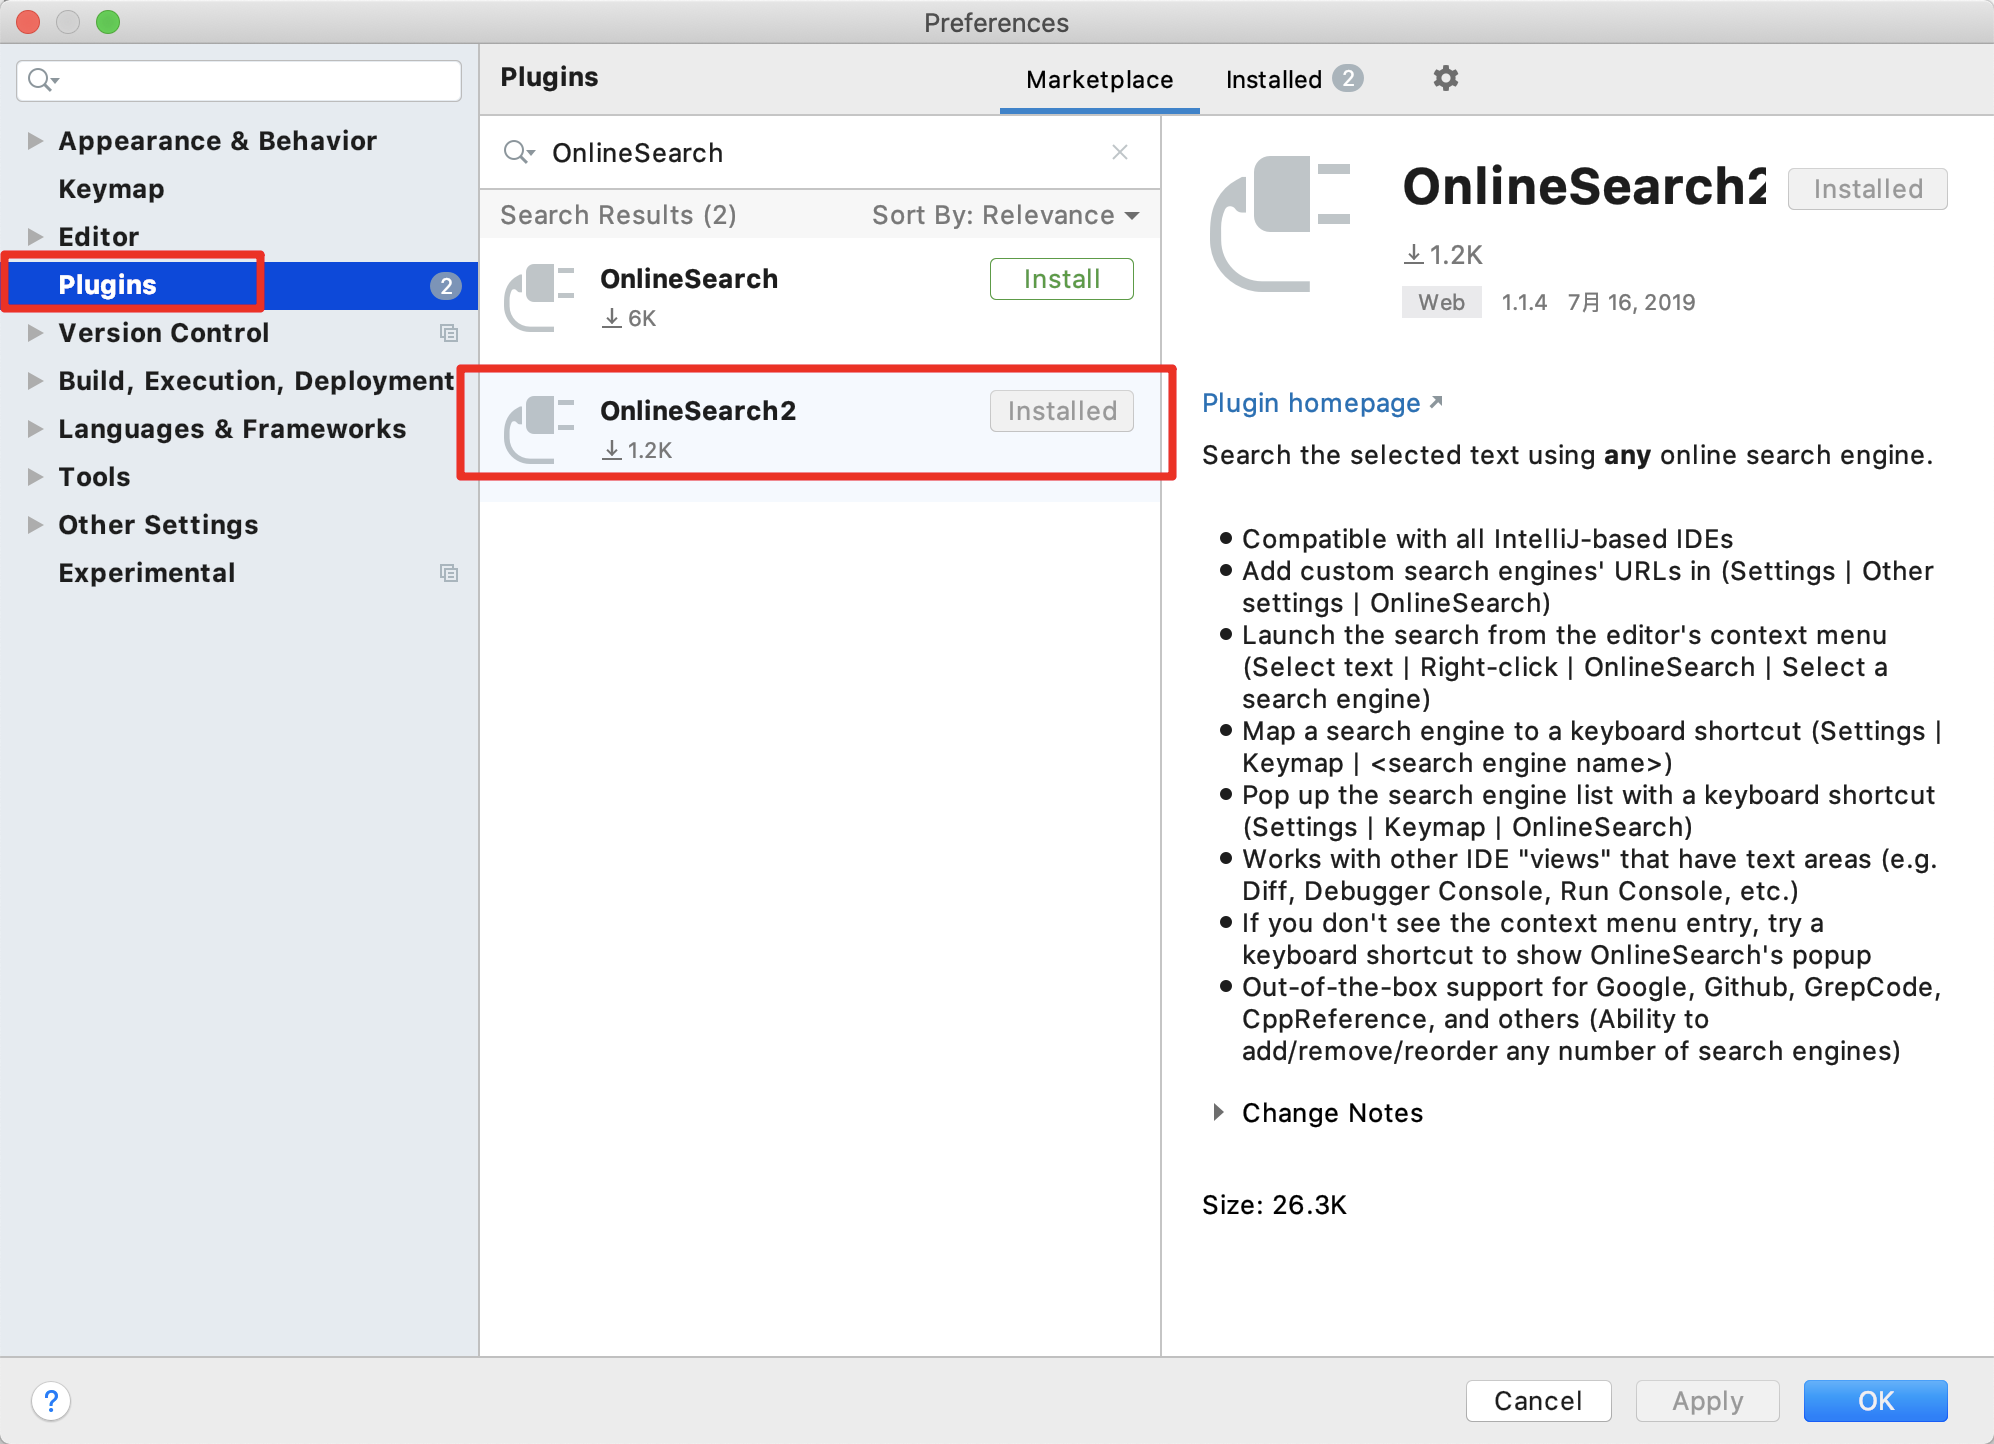Switch to the Marketplace tab
1994x1444 pixels.
[x=1099, y=79]
